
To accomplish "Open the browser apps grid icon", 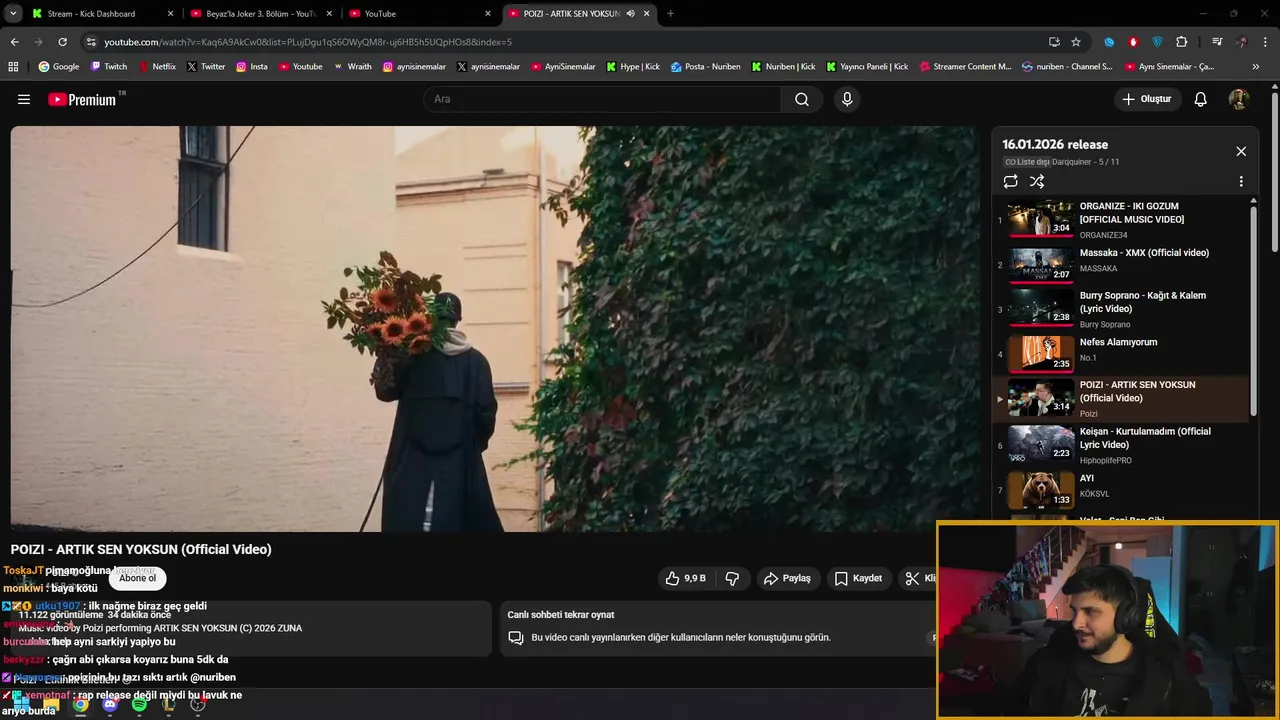I will click(x=13, y=67).
